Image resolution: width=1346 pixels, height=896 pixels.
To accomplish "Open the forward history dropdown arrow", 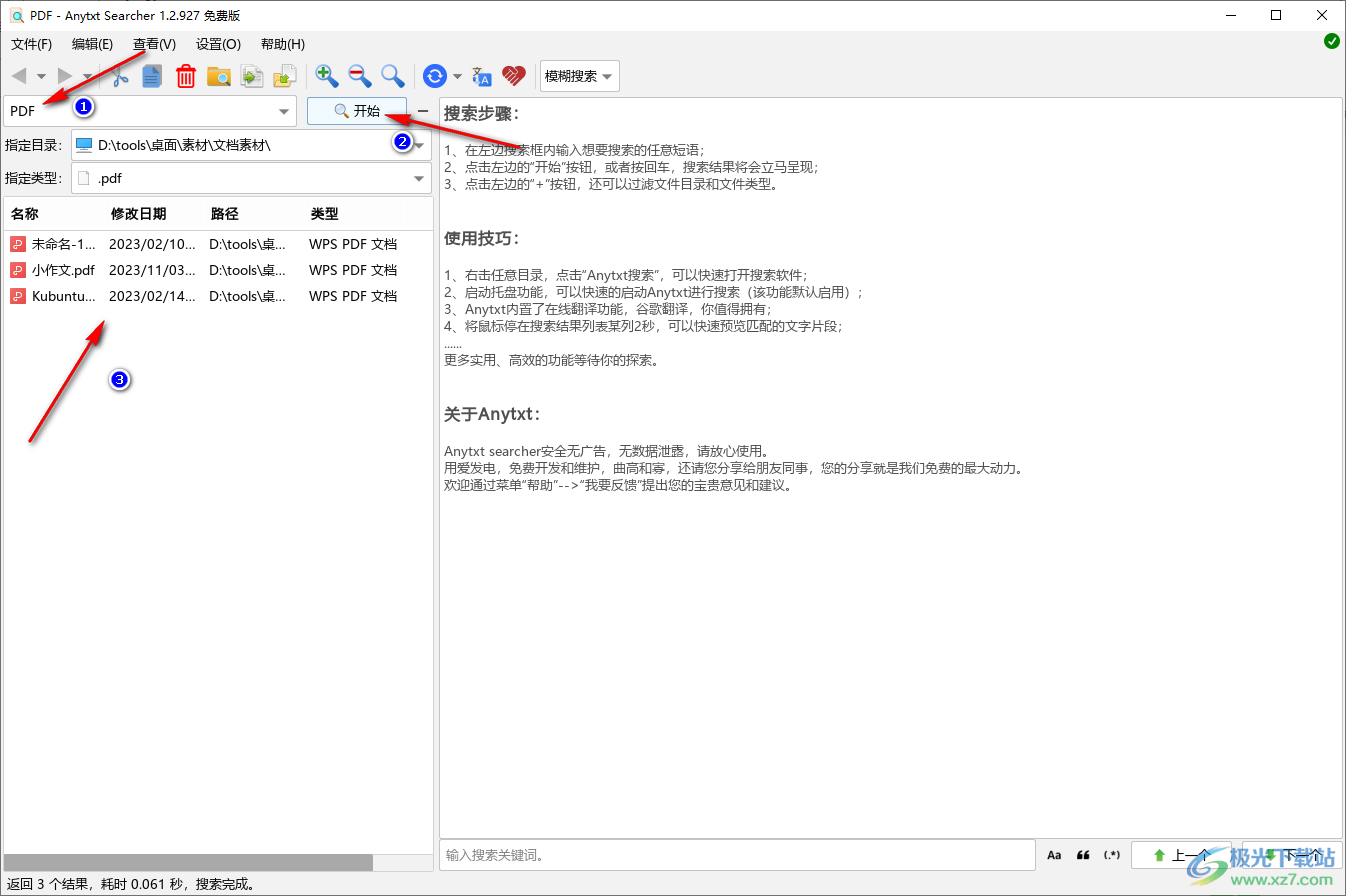I will coord(87,76).
